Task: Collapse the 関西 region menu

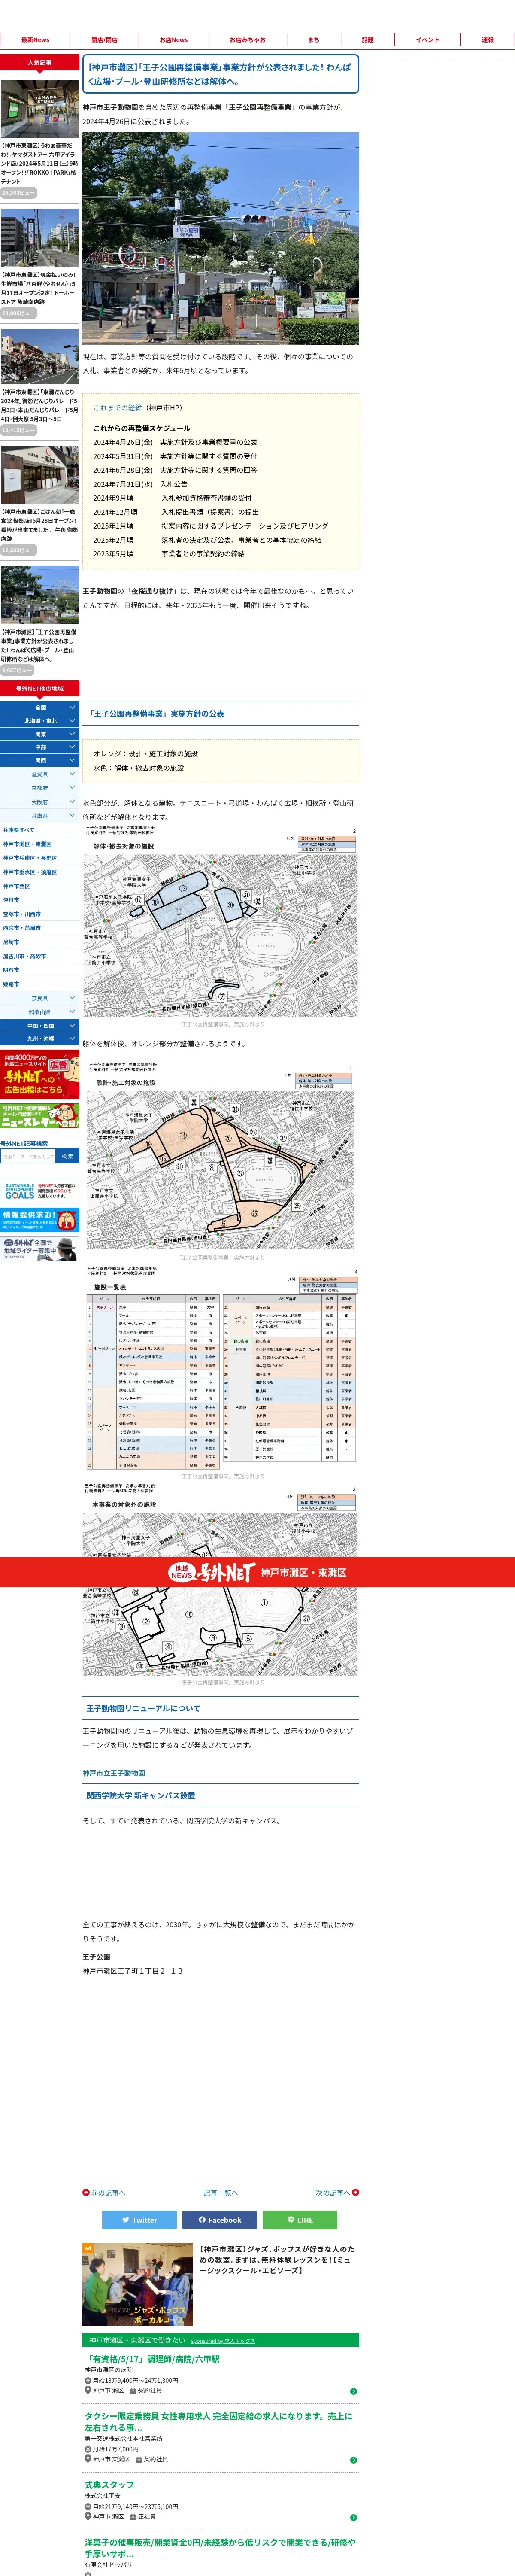Action: click(40, 760)
